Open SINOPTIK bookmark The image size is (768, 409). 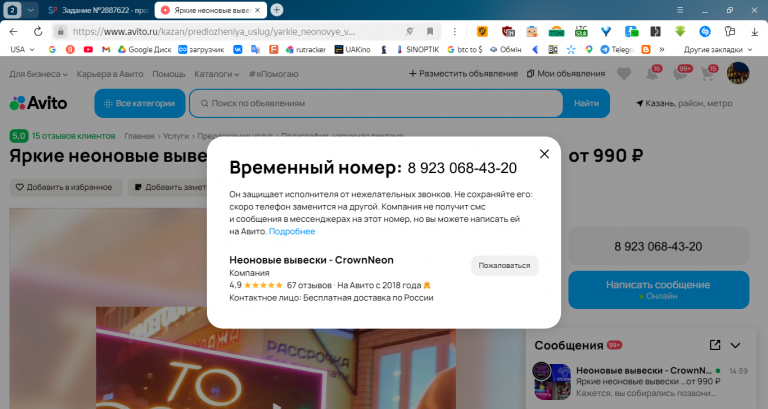pyautogui.click(x=417, y=49)
